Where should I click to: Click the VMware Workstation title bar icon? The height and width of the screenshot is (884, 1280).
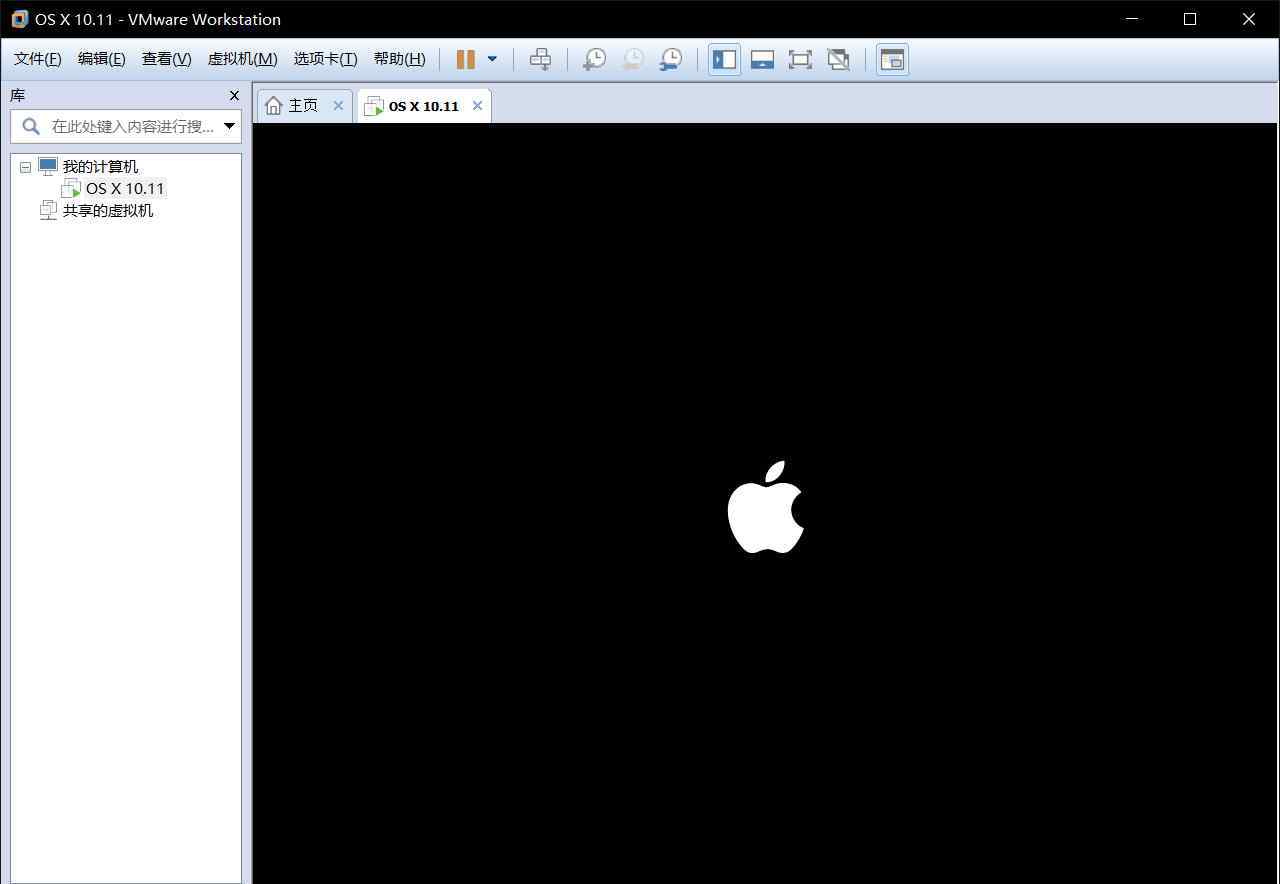[19, 19]
